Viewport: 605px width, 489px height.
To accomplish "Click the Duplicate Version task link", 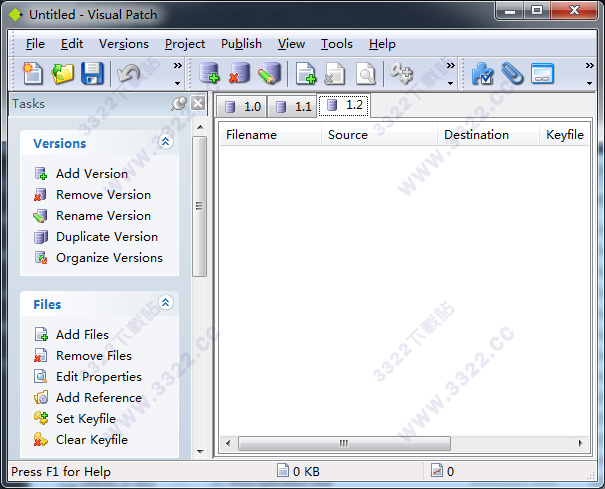I will point(107,237).
